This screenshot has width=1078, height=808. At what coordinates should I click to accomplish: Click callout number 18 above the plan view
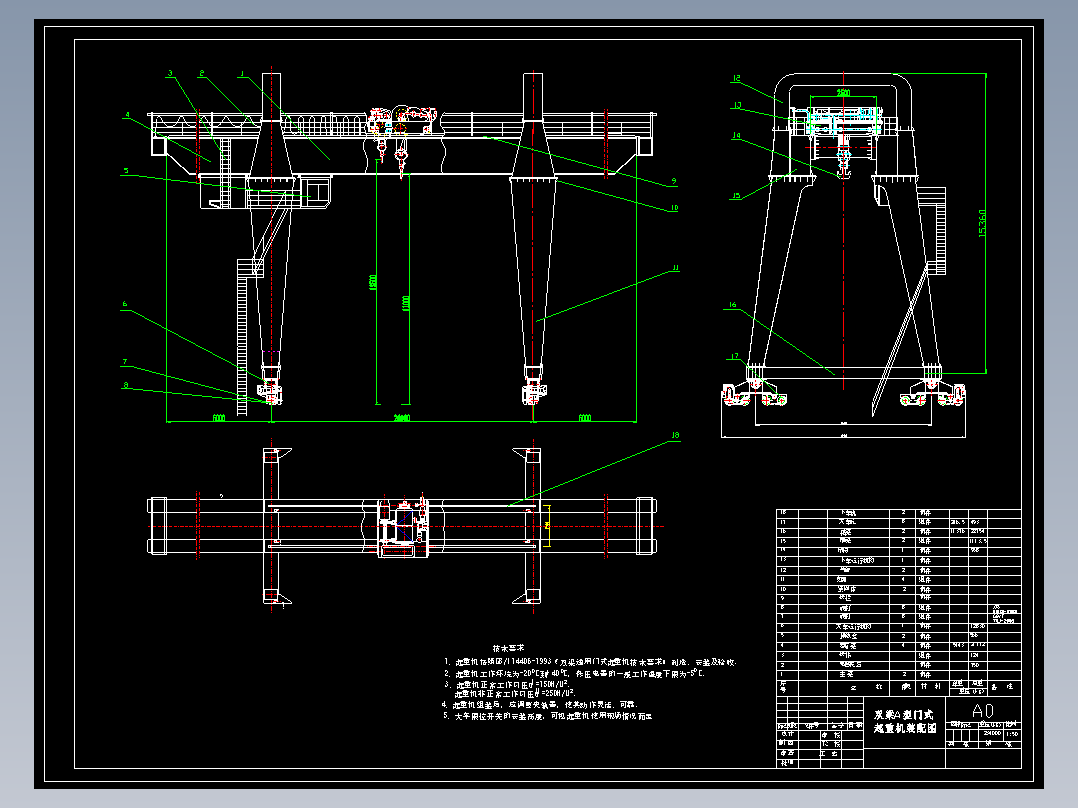pyautogui.click(x=675, y=435)
